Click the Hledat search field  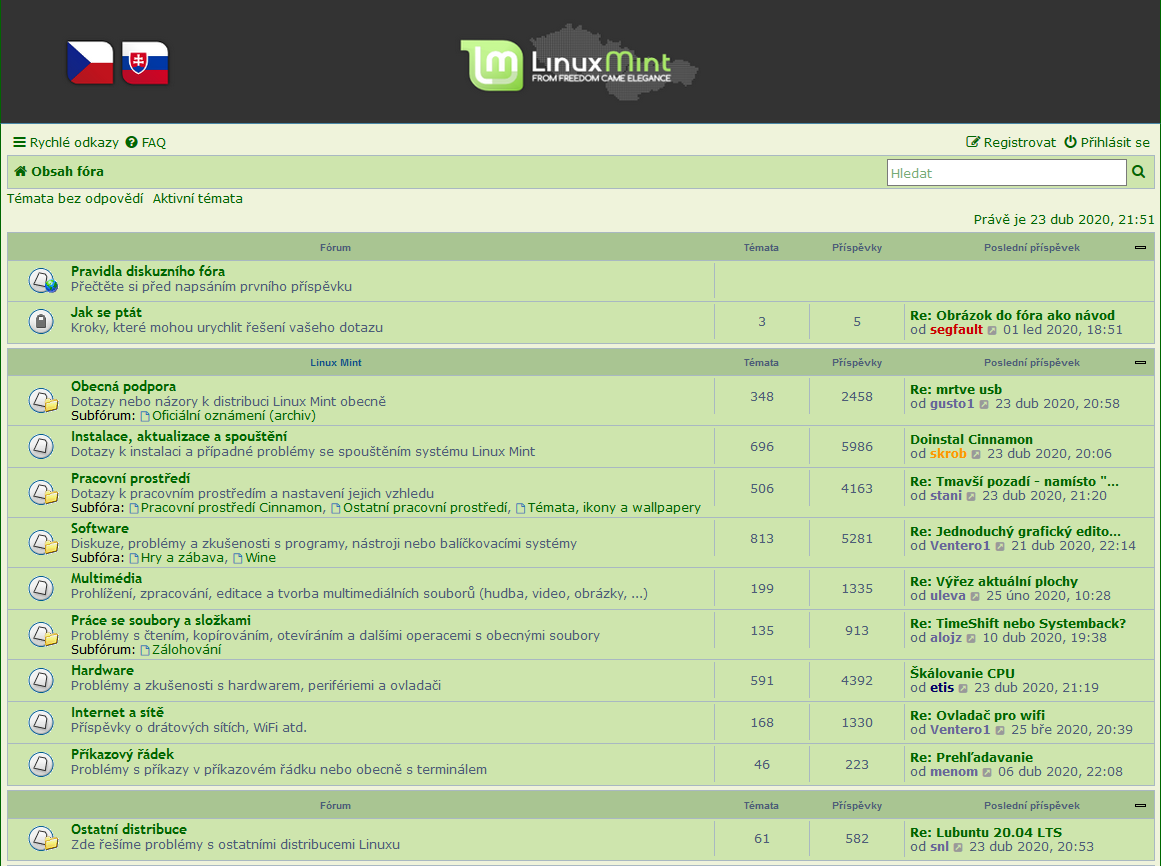click(1006, 173)
